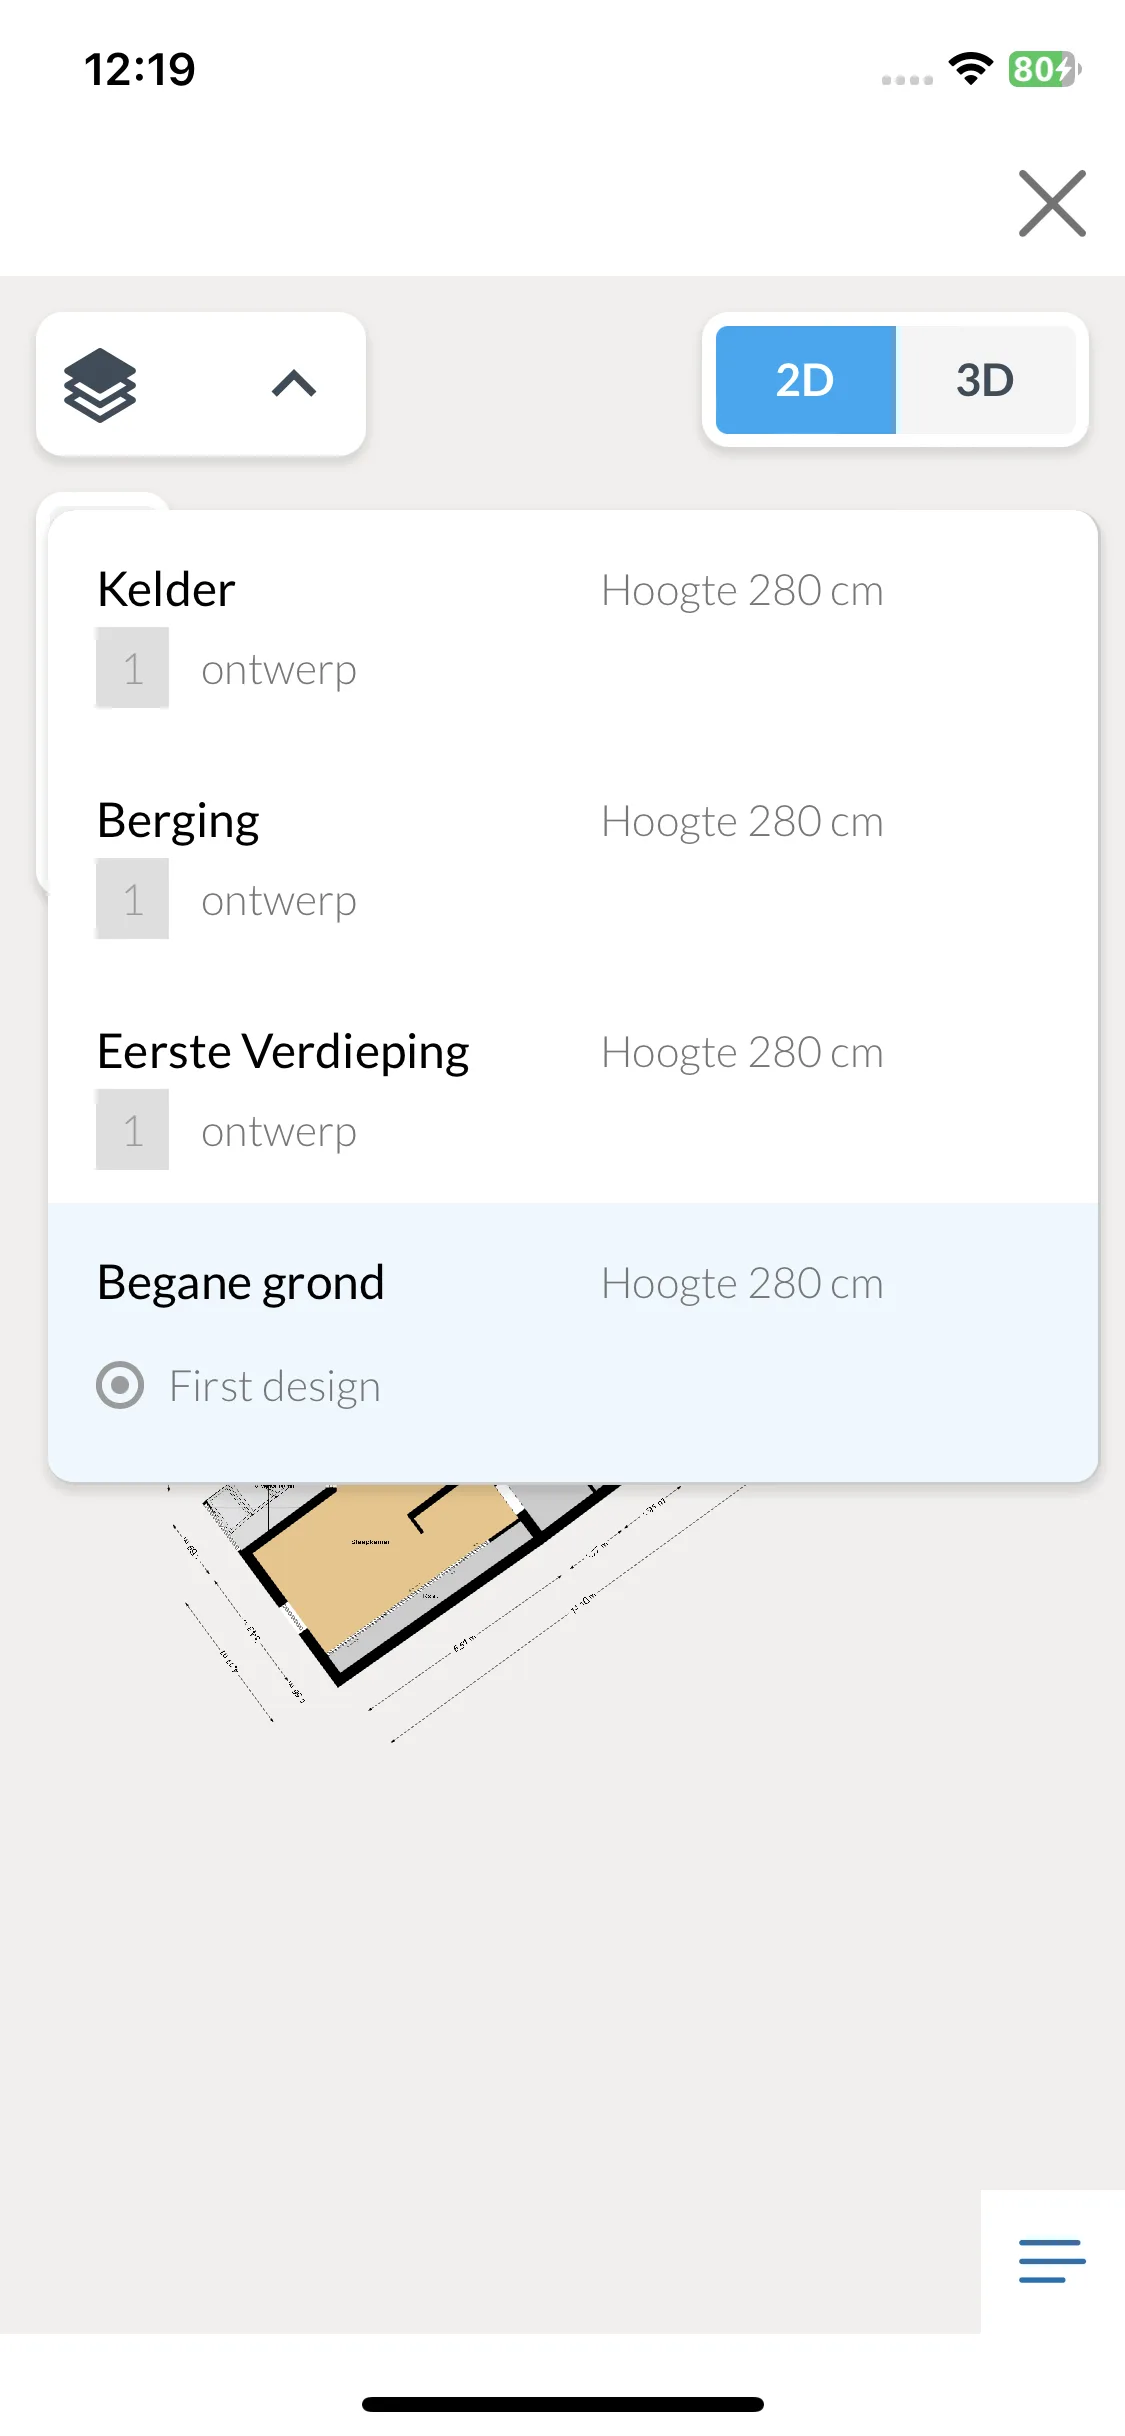Tap the Wi-Fi status icon
Screen dimensions: 1125x2436
click(970, 68)
